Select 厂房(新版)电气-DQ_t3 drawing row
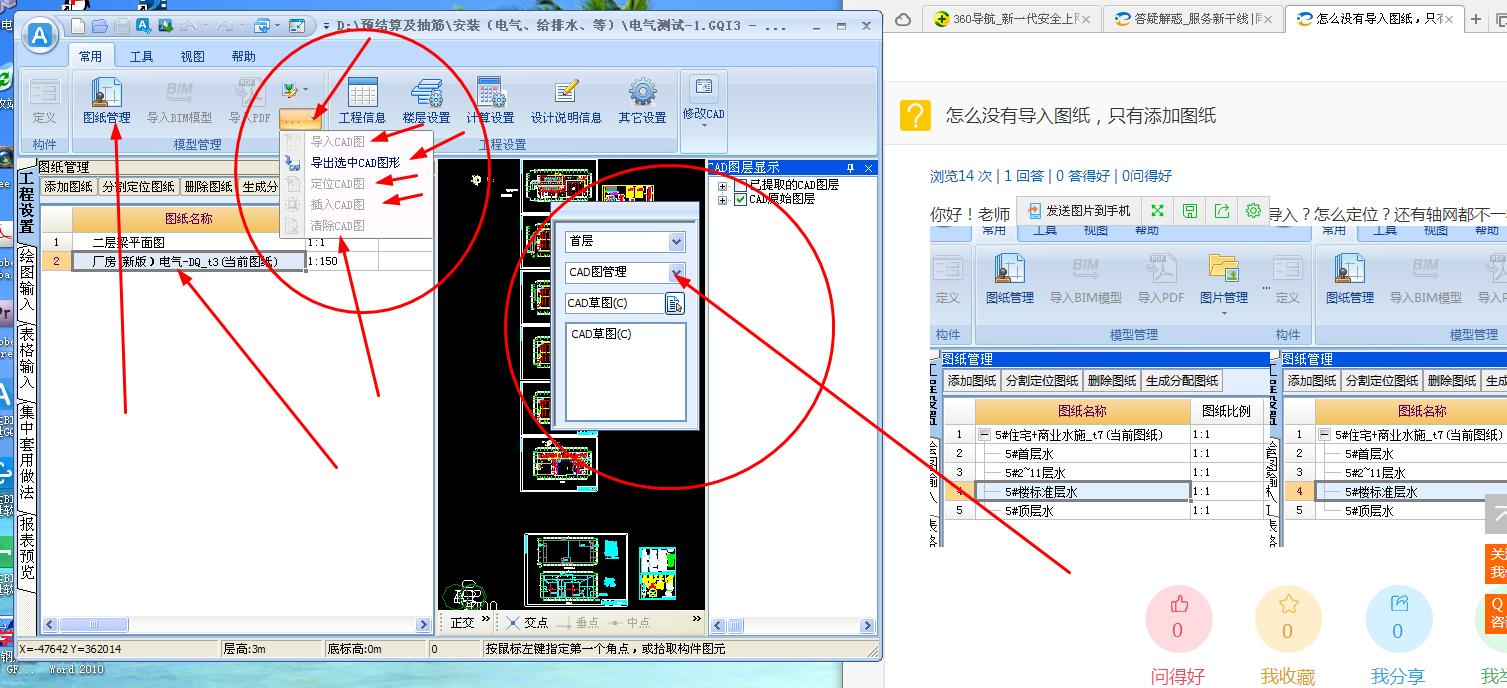 coord(189,261)
